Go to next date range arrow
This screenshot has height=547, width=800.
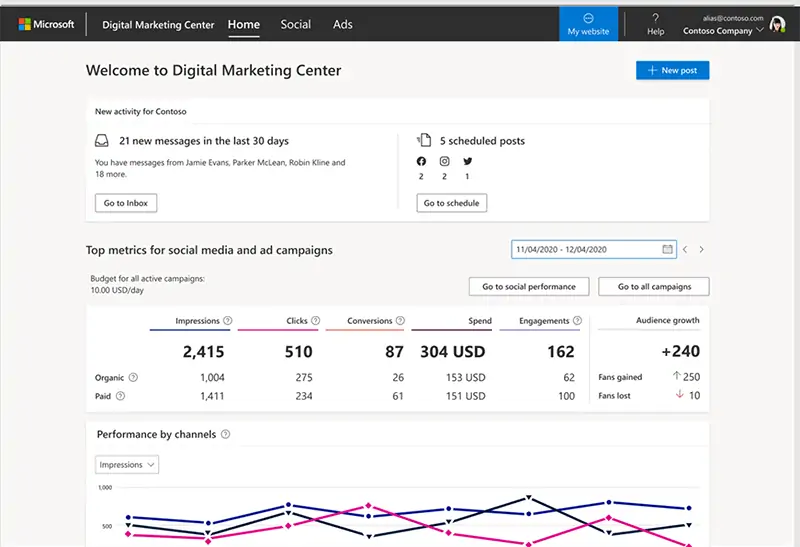(x=702, y=249)
